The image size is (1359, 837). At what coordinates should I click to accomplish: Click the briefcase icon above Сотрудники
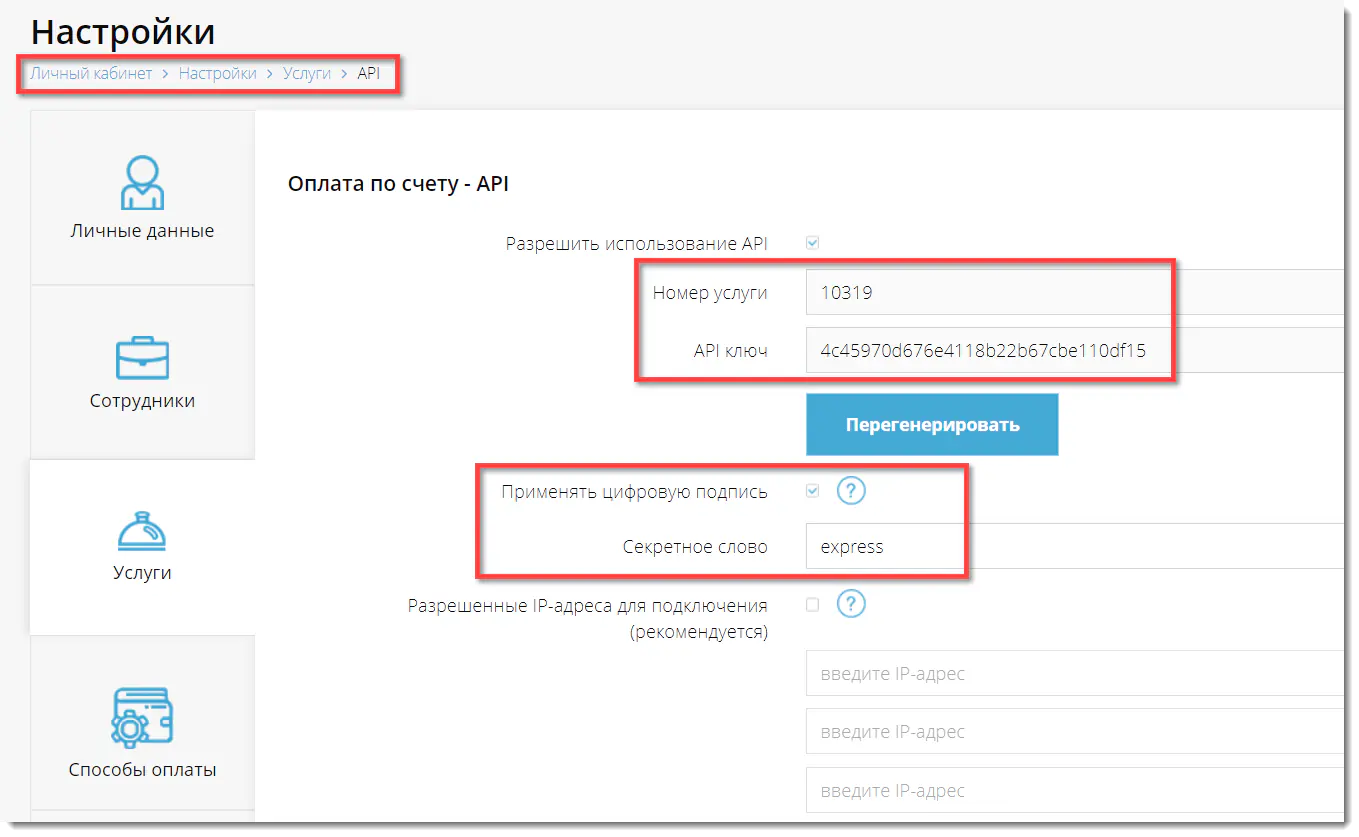click(143, 357)
